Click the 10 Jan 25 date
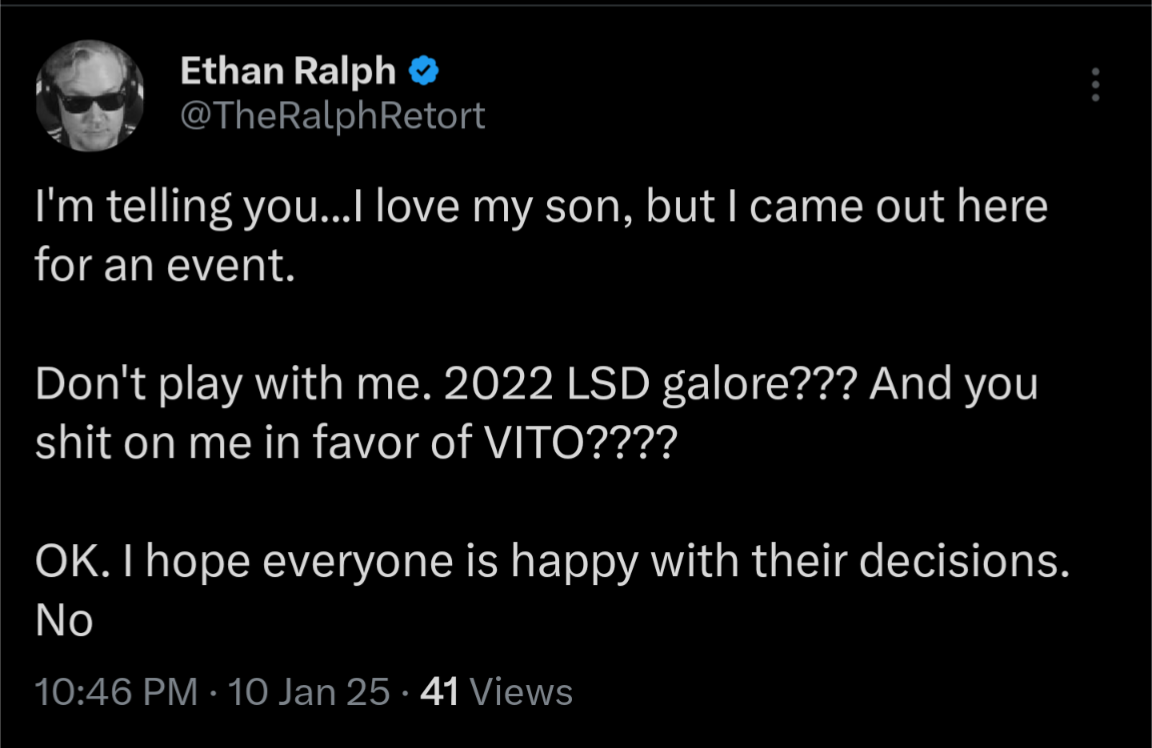The height and width of the screenshot is (748, 1152). pos(309,691)
